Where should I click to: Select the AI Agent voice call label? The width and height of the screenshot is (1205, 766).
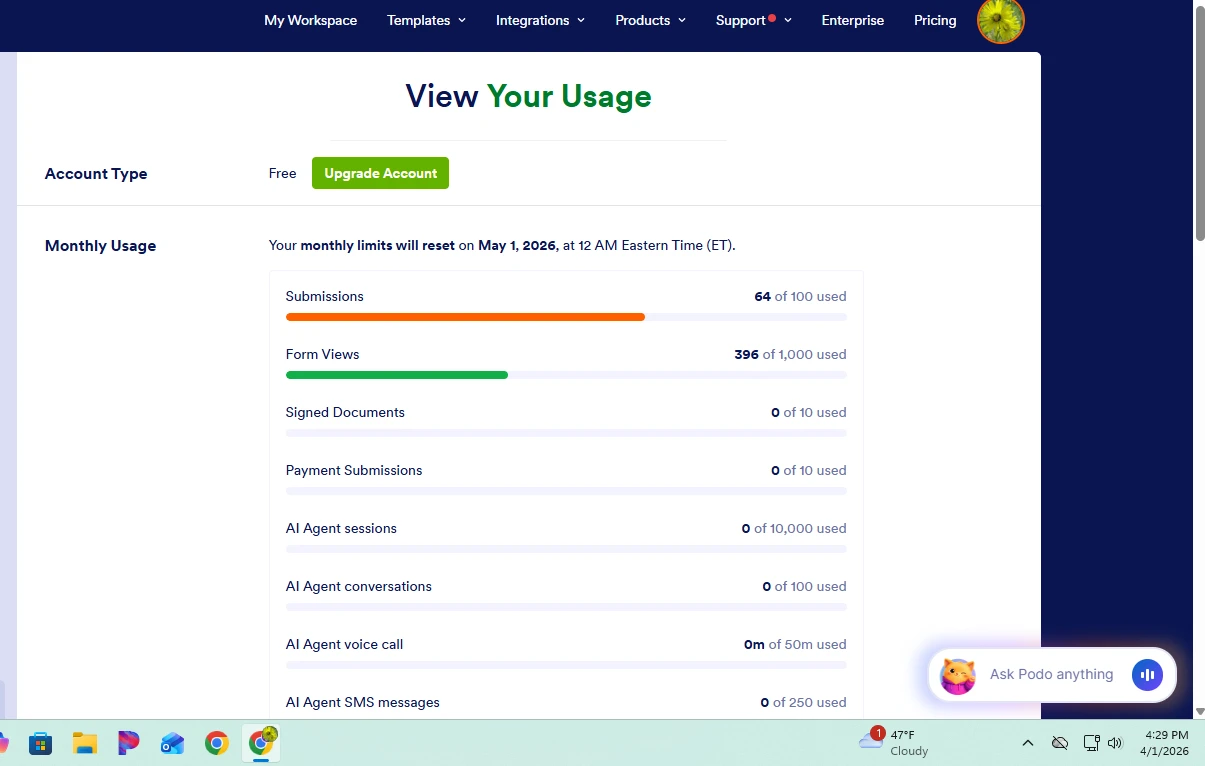point(344,644)
